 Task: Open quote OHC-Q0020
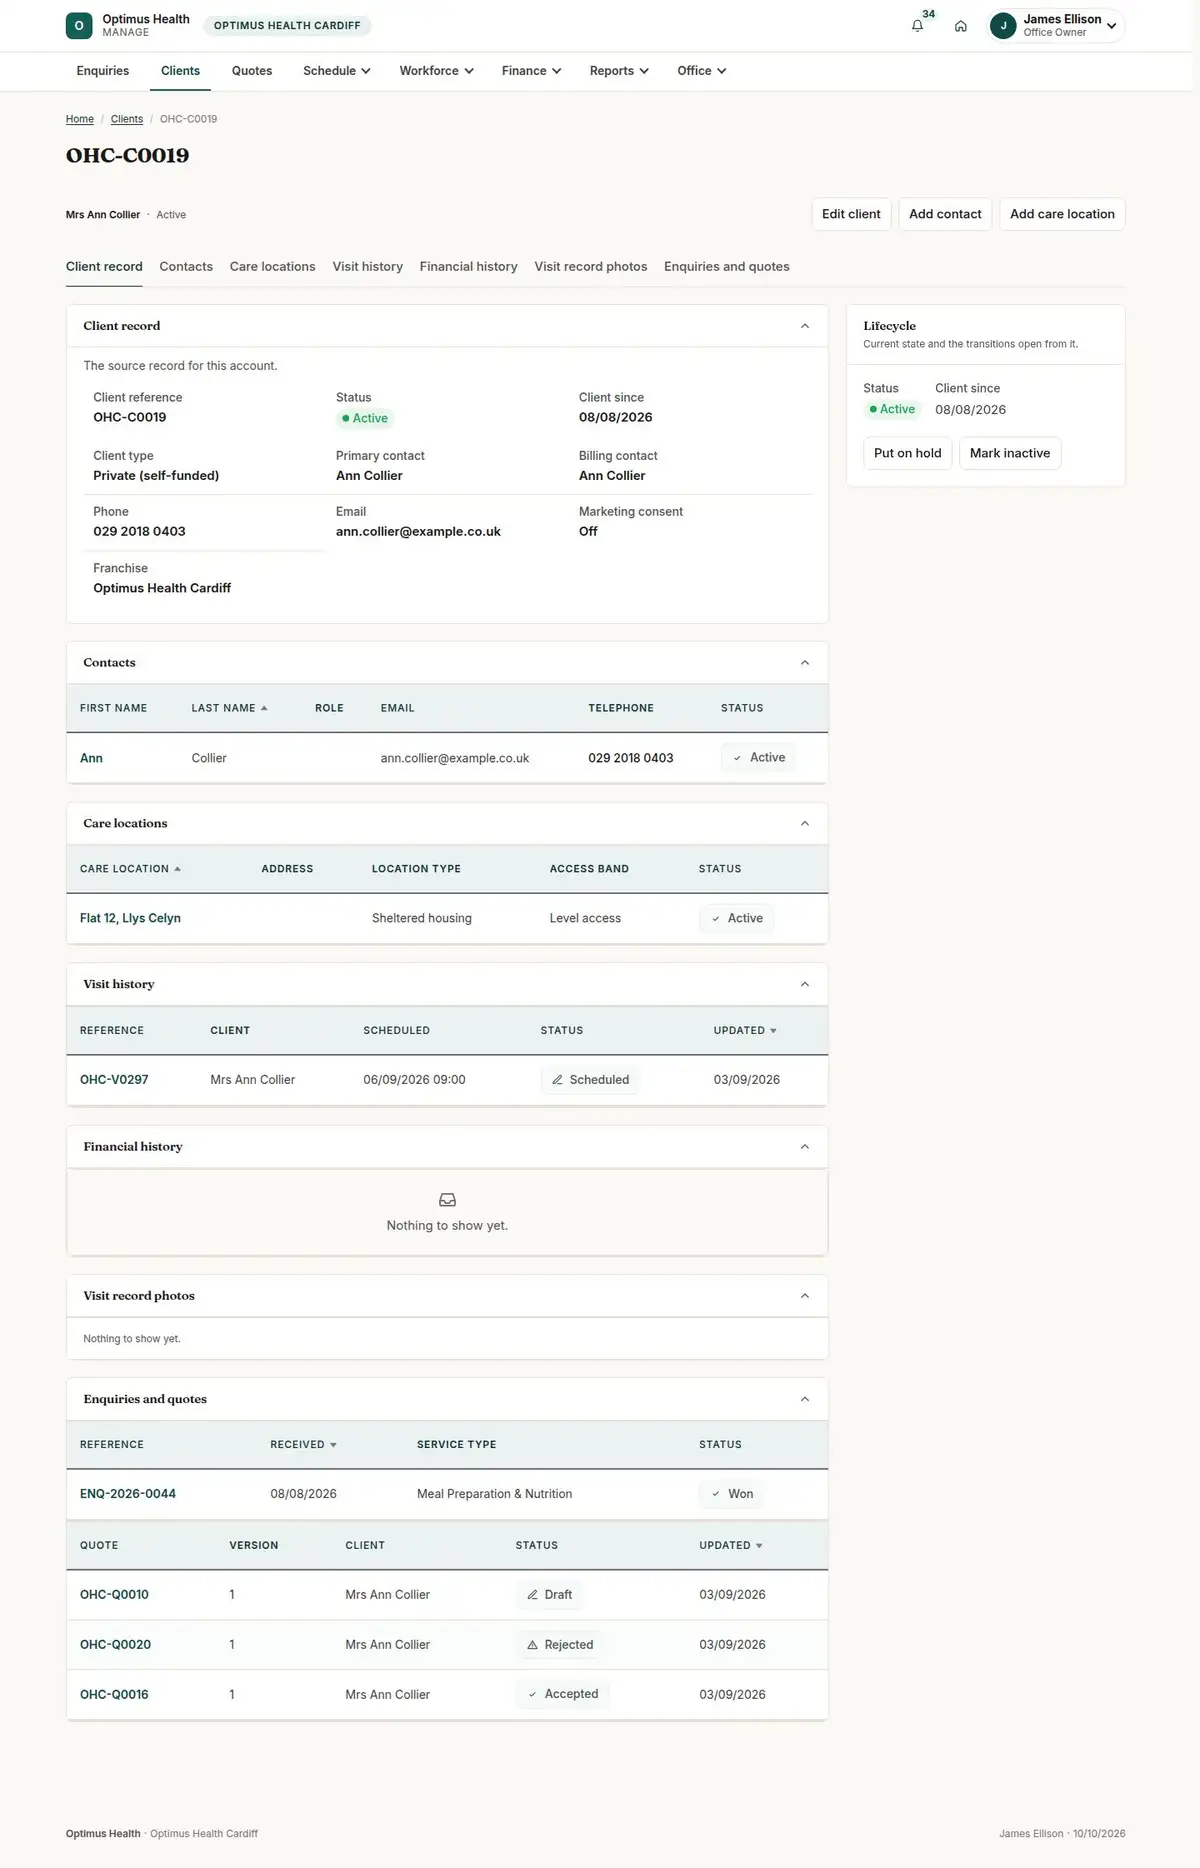[x=115, y=1645]
